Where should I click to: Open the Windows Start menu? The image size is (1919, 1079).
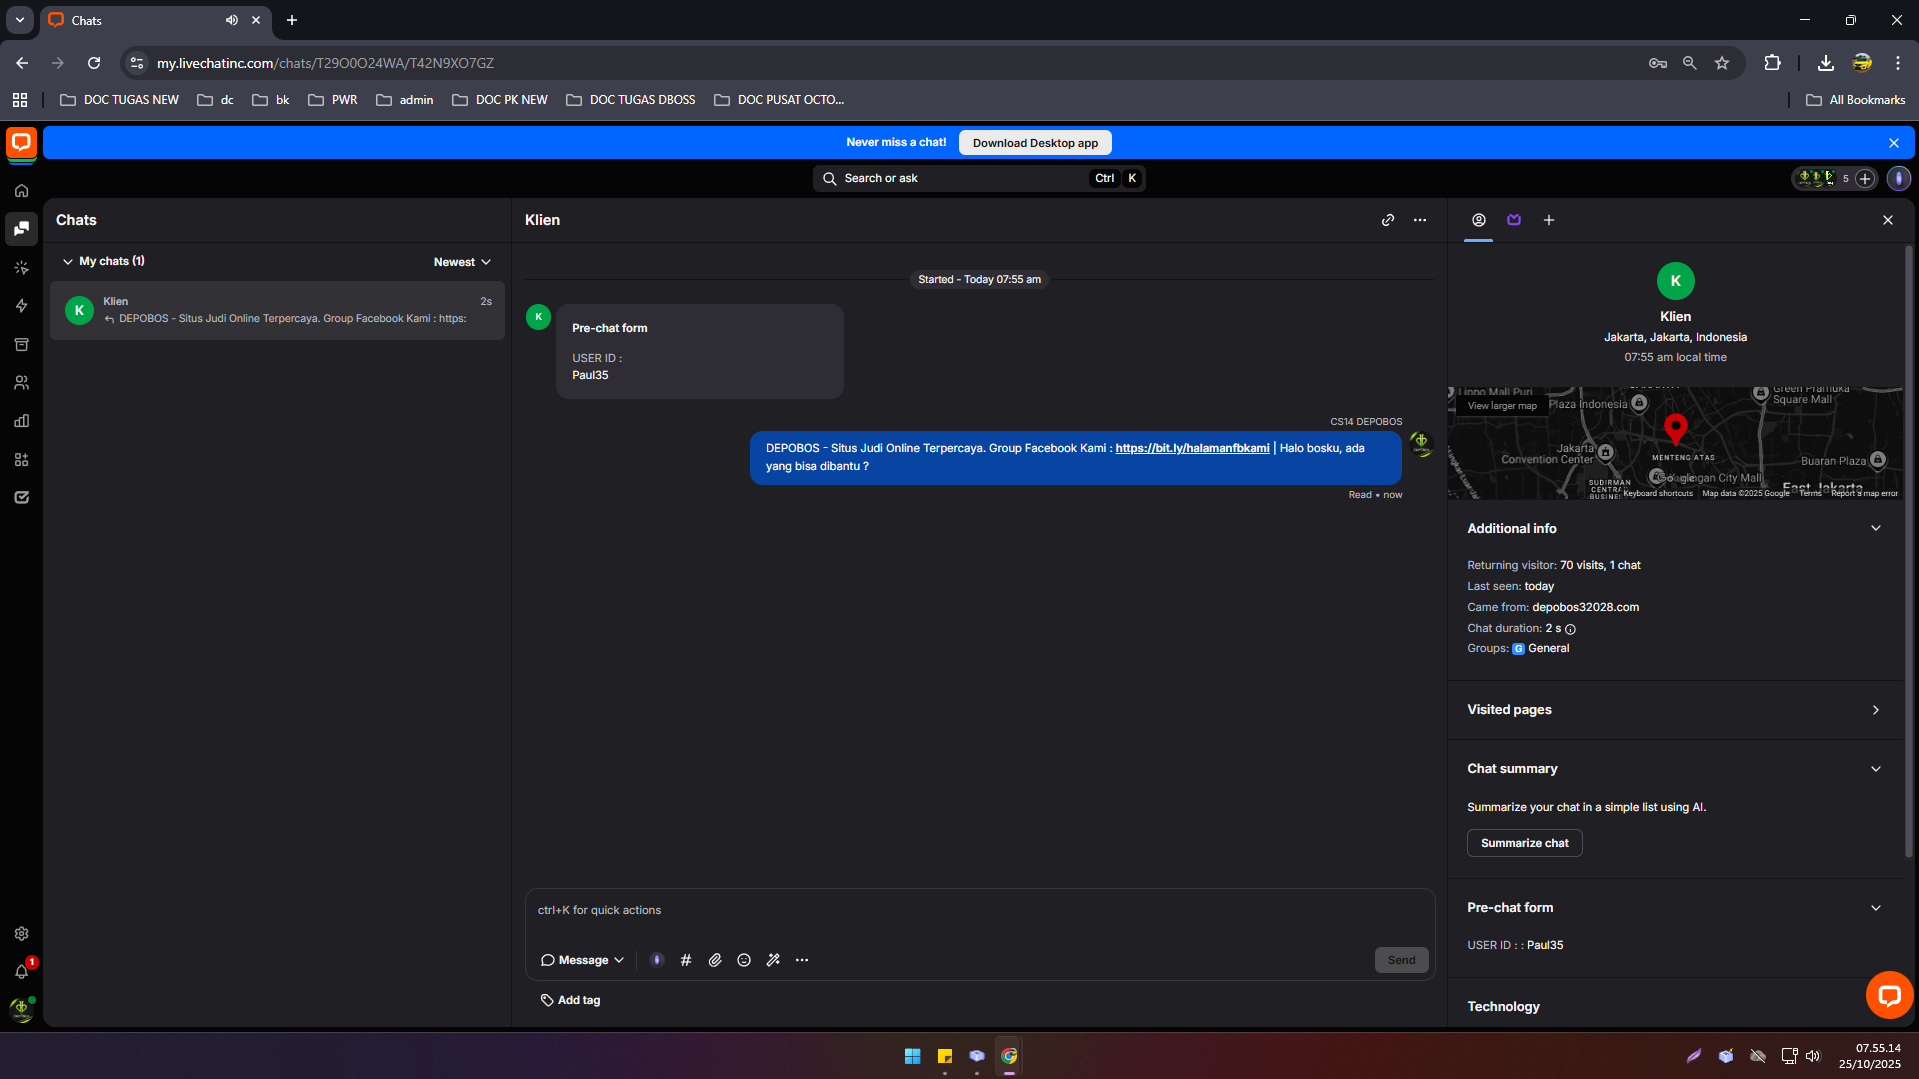[912, 1056]
